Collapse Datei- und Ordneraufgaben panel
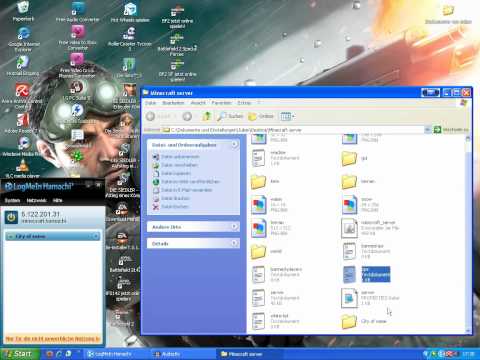This screenshot has height=360, width=480. pyautogui.click(x=235, y=144)
